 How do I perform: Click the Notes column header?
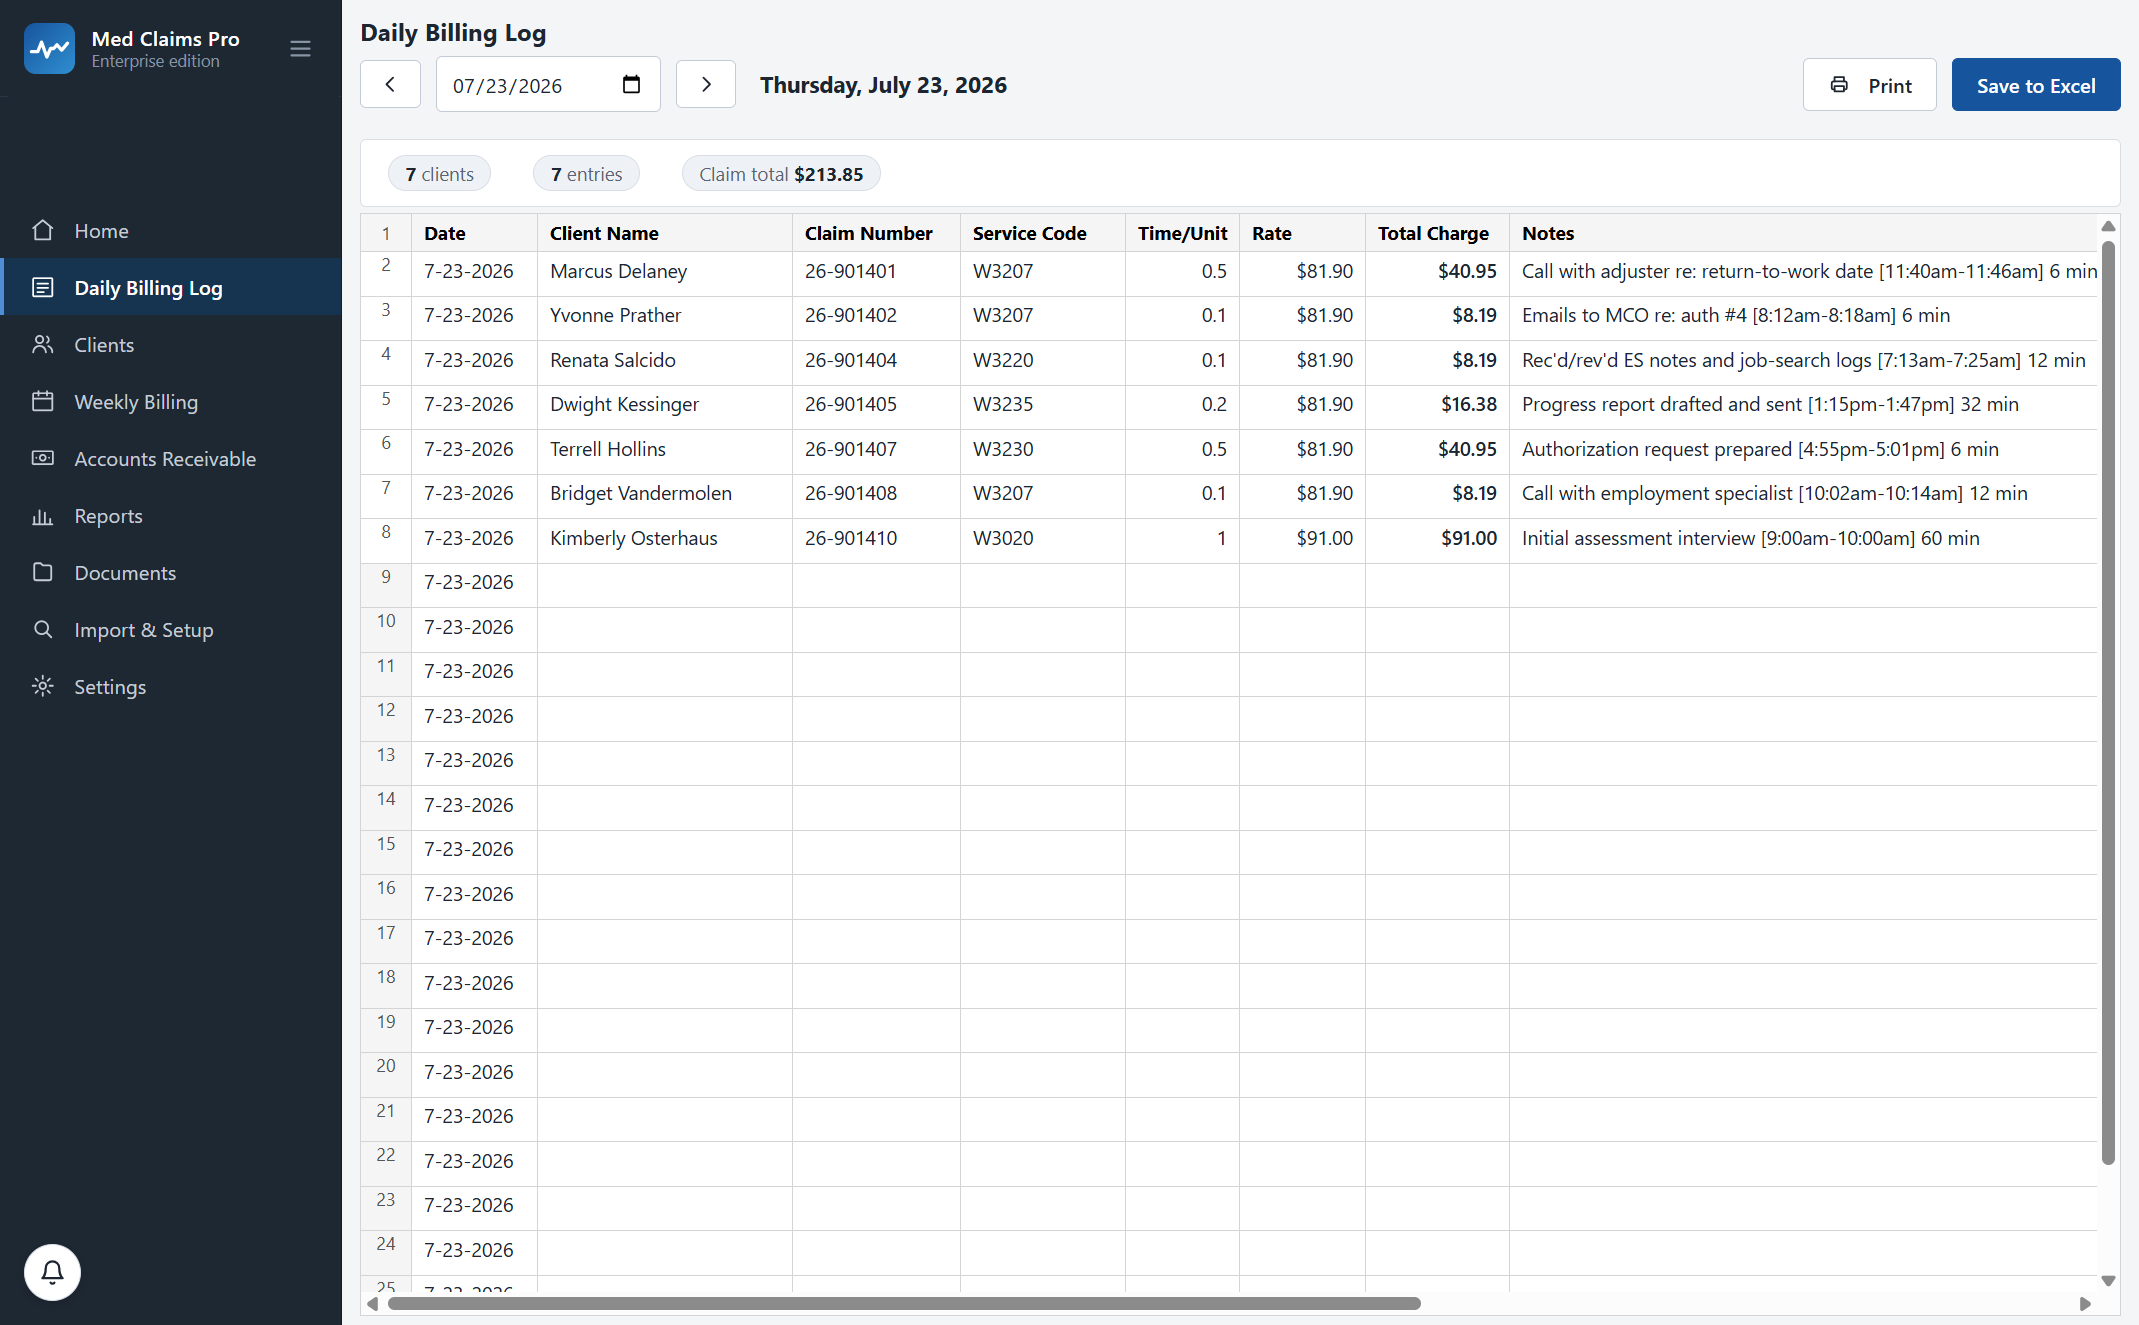click(x=1803, y=233)
